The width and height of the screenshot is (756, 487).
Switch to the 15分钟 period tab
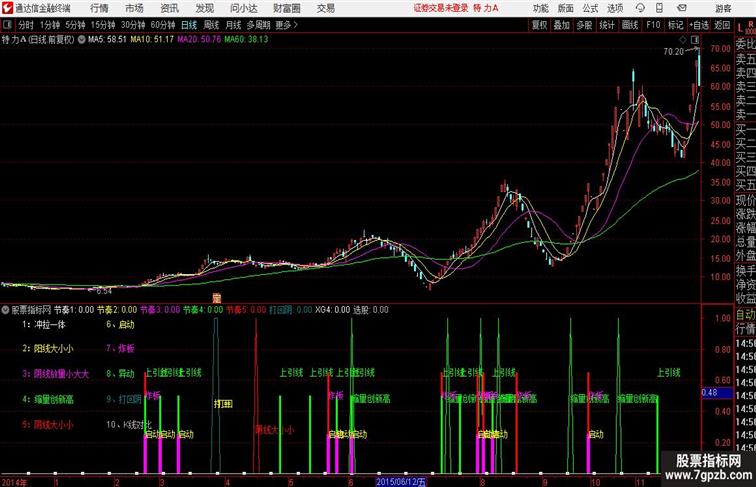(103, 25)
